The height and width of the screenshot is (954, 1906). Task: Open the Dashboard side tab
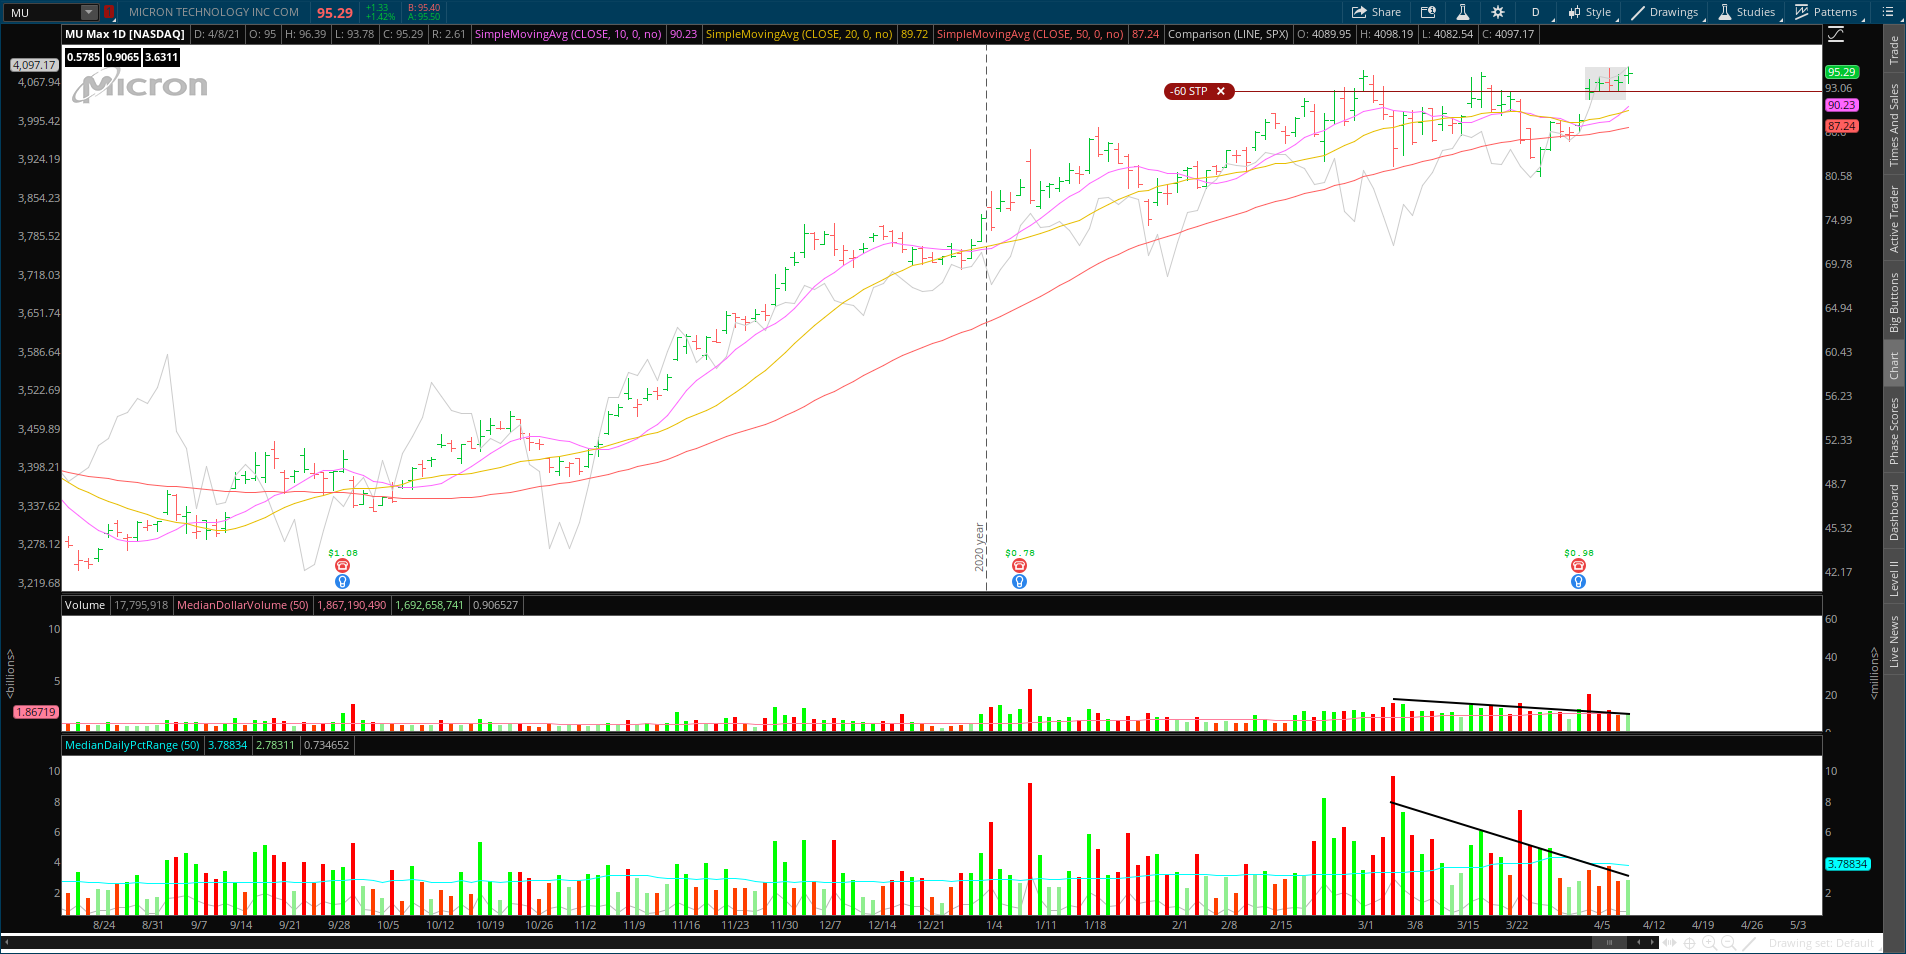1894,512
